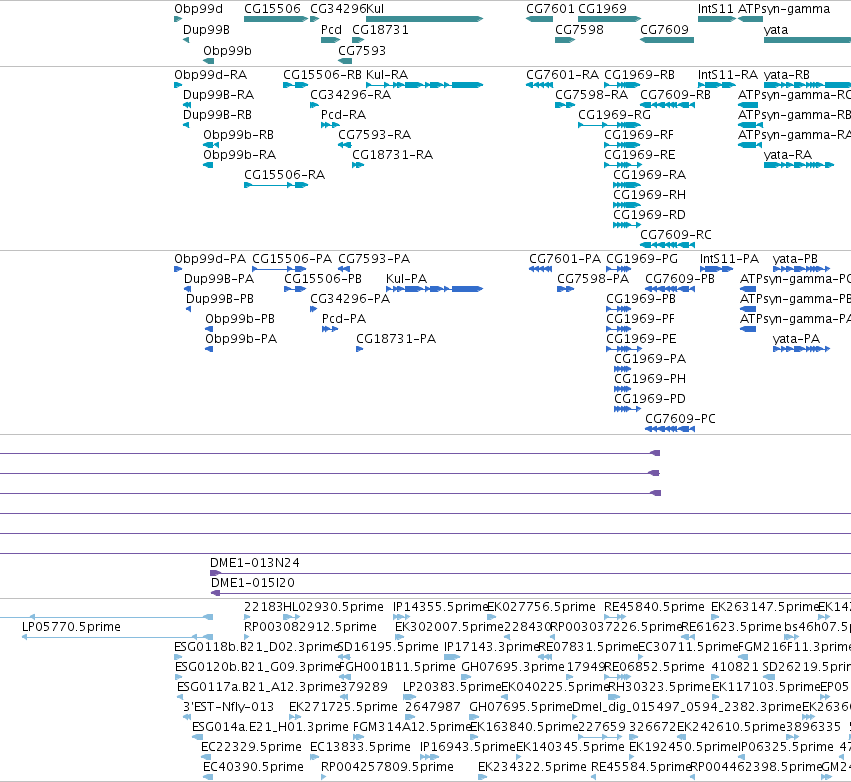851x782 pixels.
Task: Select EST RP004257809.5prime
Action: [323, 777]
